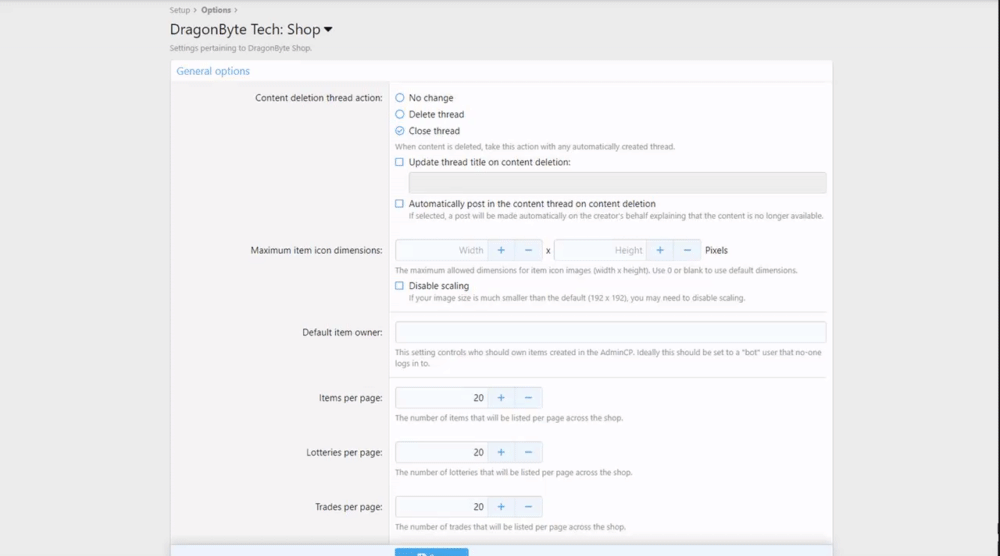Increase maximum icon Width with plus button
The height and width of the screenshot is (556, 1000).
click(x=501, y=251)
